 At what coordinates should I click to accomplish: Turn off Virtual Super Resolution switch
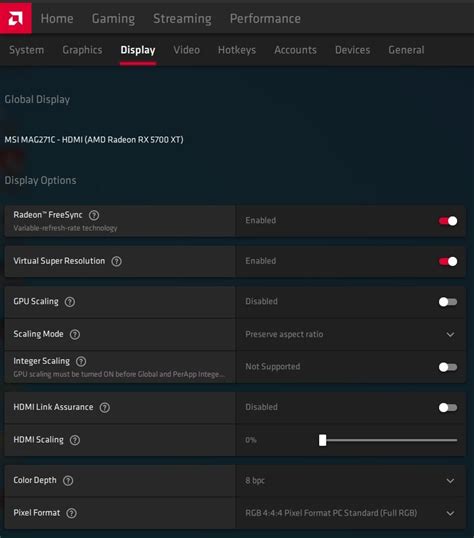click(448, 261)
